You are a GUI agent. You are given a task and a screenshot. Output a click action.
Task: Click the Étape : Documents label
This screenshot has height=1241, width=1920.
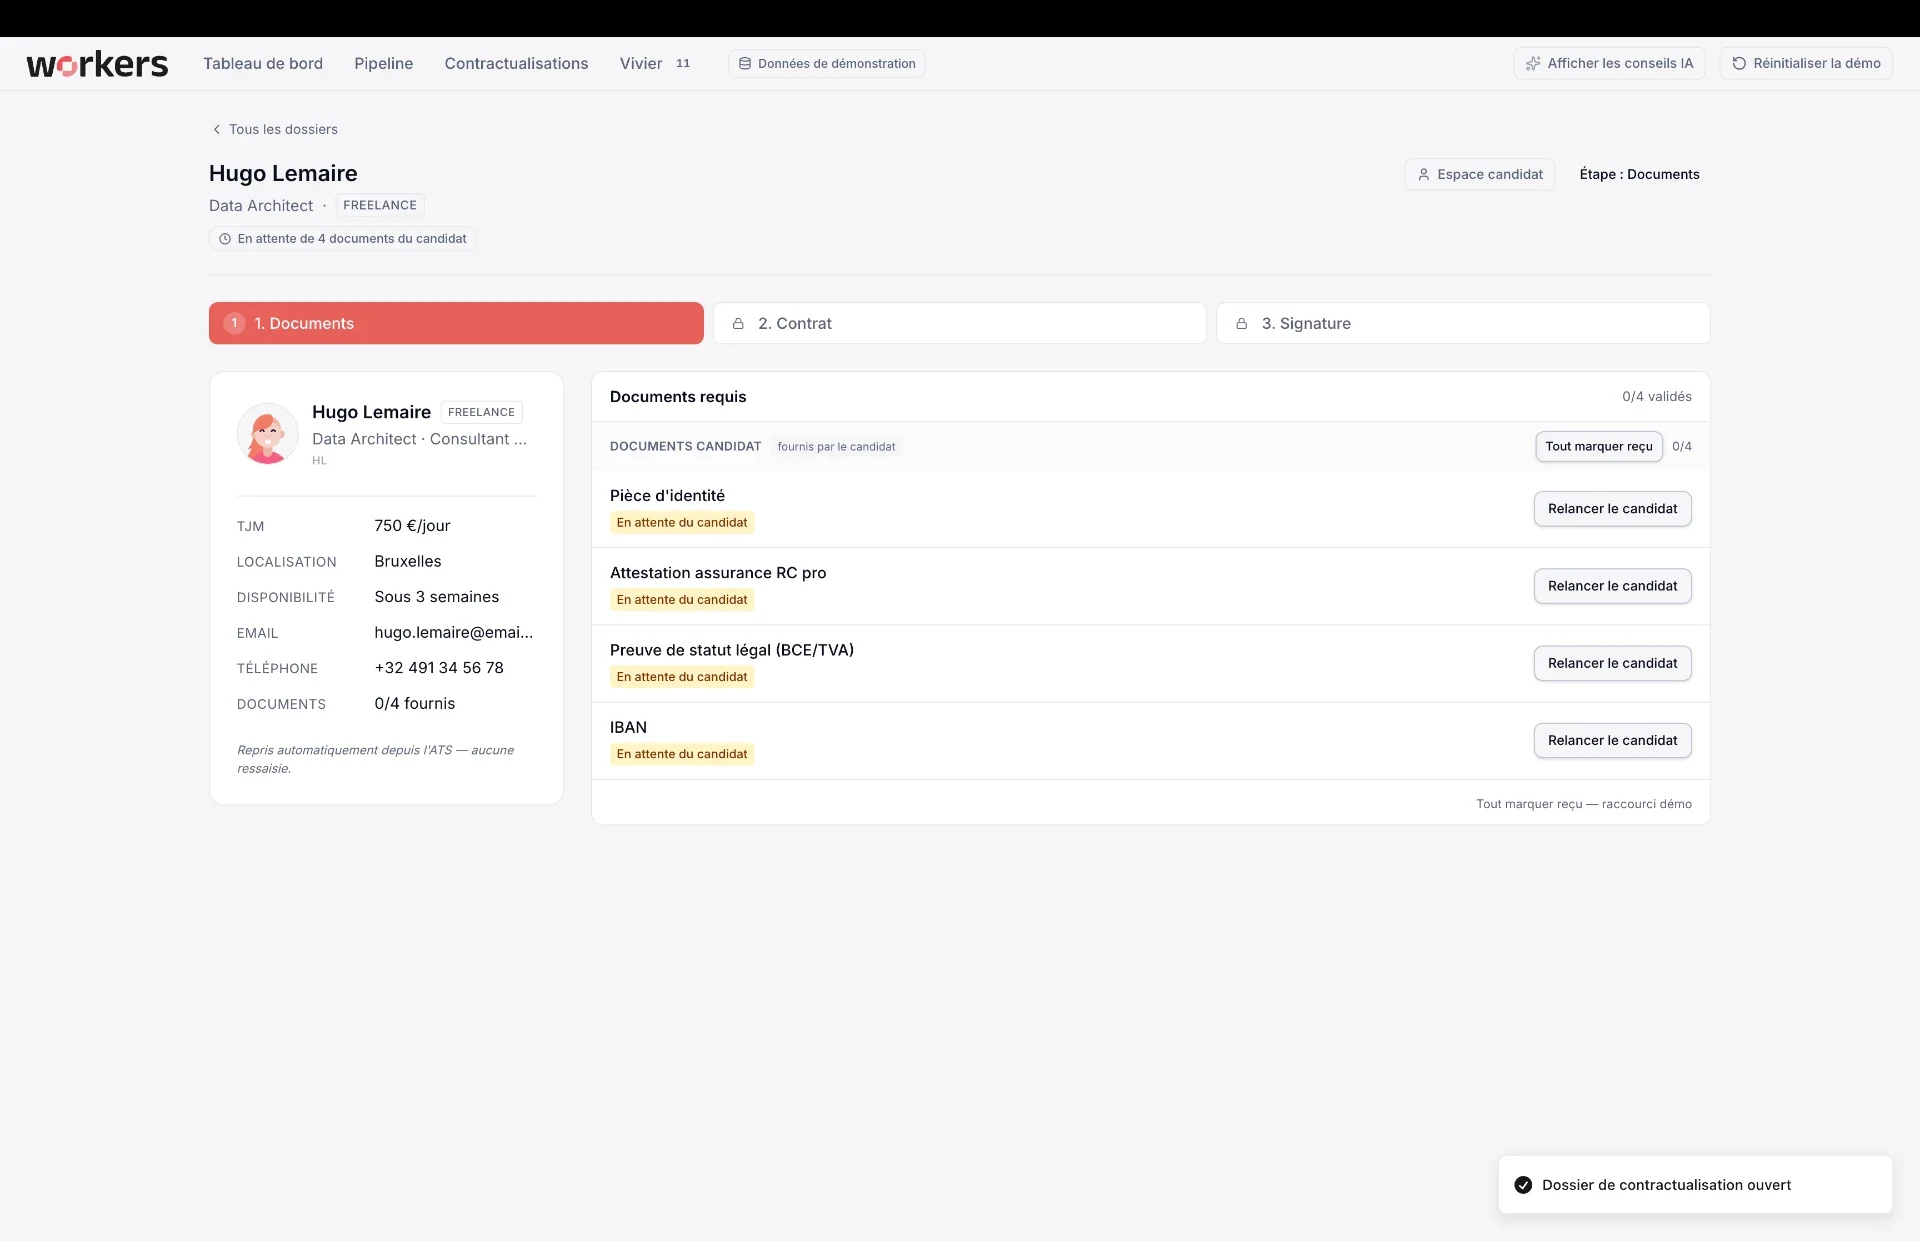1640,174
